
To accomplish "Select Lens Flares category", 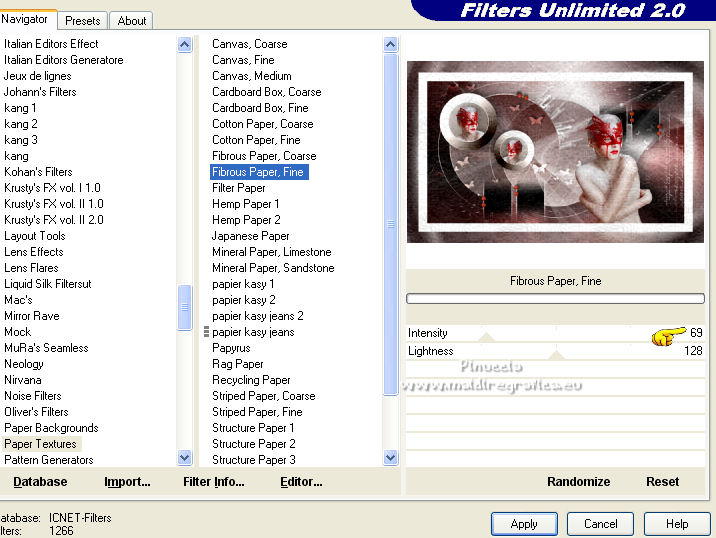I will coord(32,268).
